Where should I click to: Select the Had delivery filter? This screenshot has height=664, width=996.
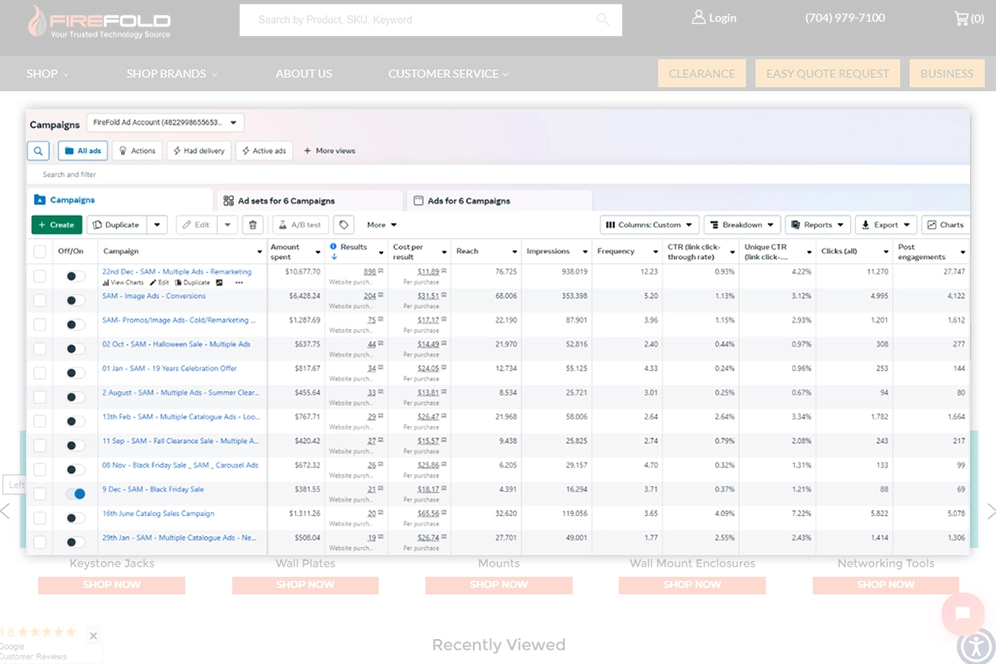[x=199, y=151]
